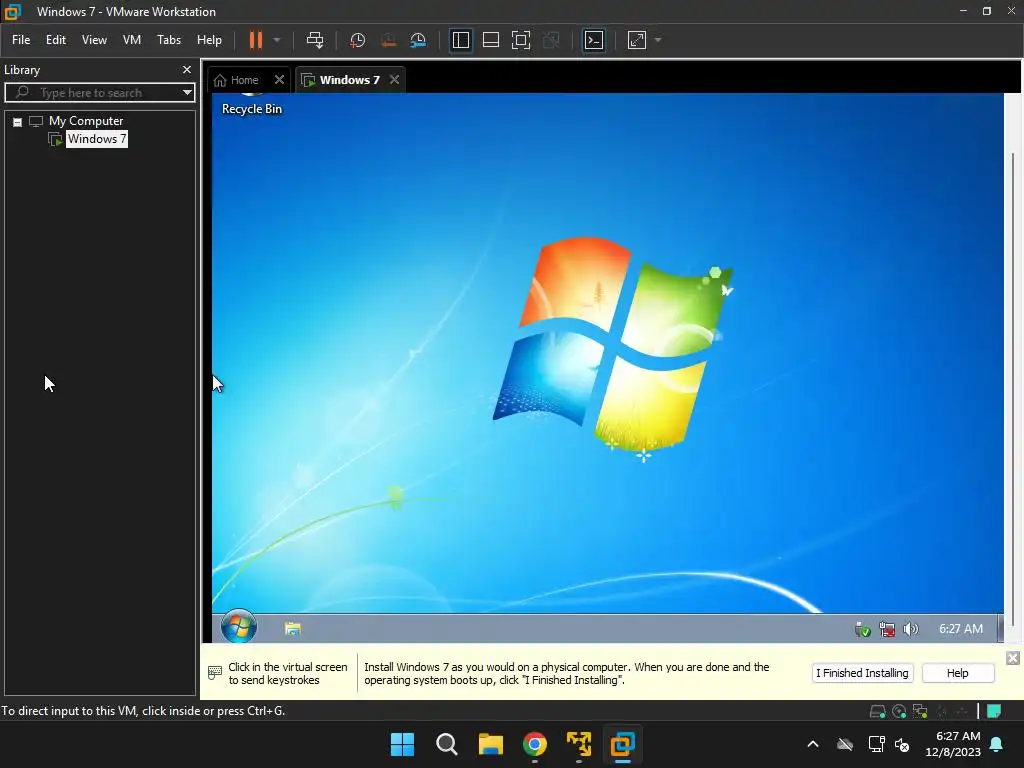Click the VM view vertical scrollbar

coord(1013,389)
